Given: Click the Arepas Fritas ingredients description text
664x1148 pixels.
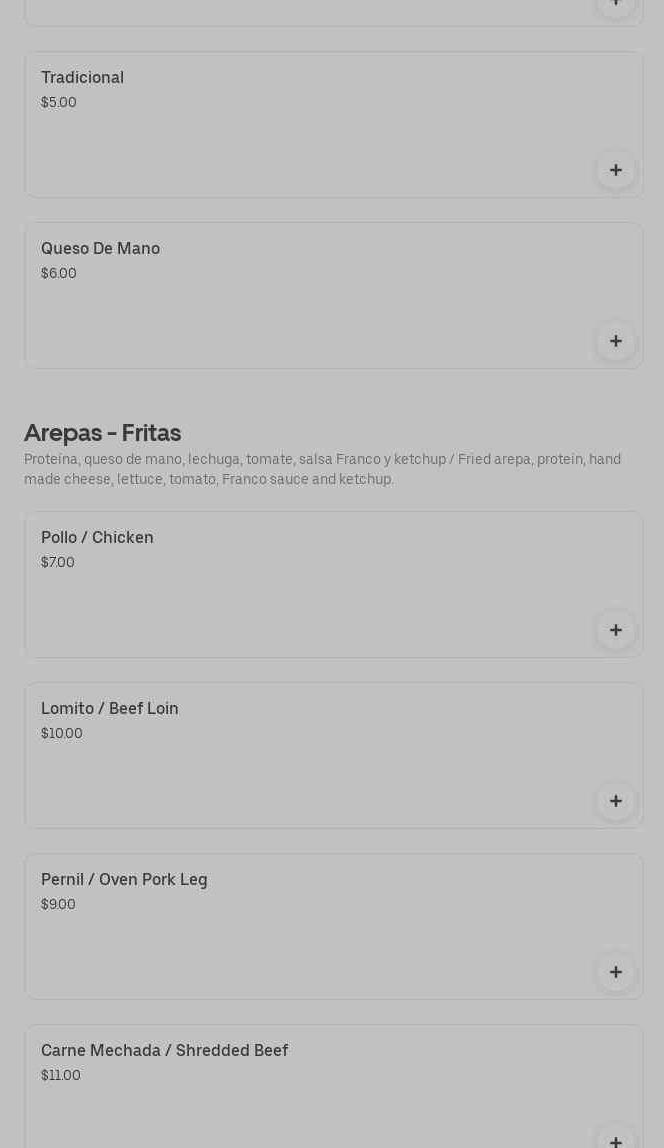Looking at the screenshot, I should [322, 470].
